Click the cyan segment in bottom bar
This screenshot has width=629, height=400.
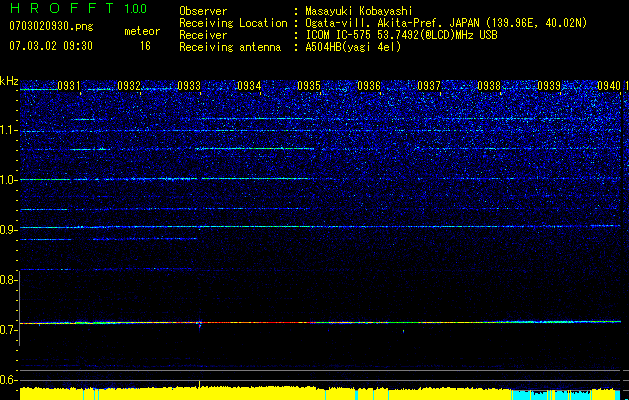point(530,394)
